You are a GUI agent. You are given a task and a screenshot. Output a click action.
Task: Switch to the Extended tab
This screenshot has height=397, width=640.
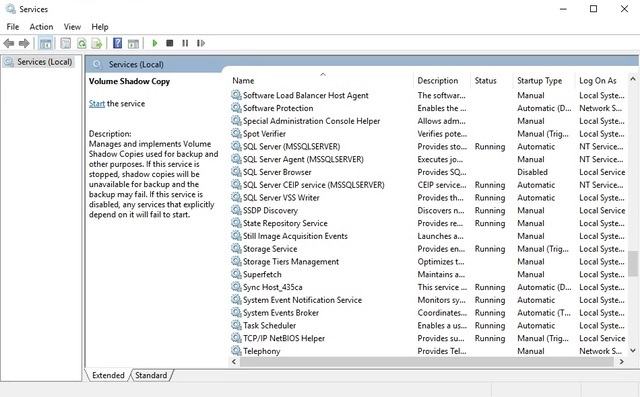pyautogui.click(x=108, y=375)
